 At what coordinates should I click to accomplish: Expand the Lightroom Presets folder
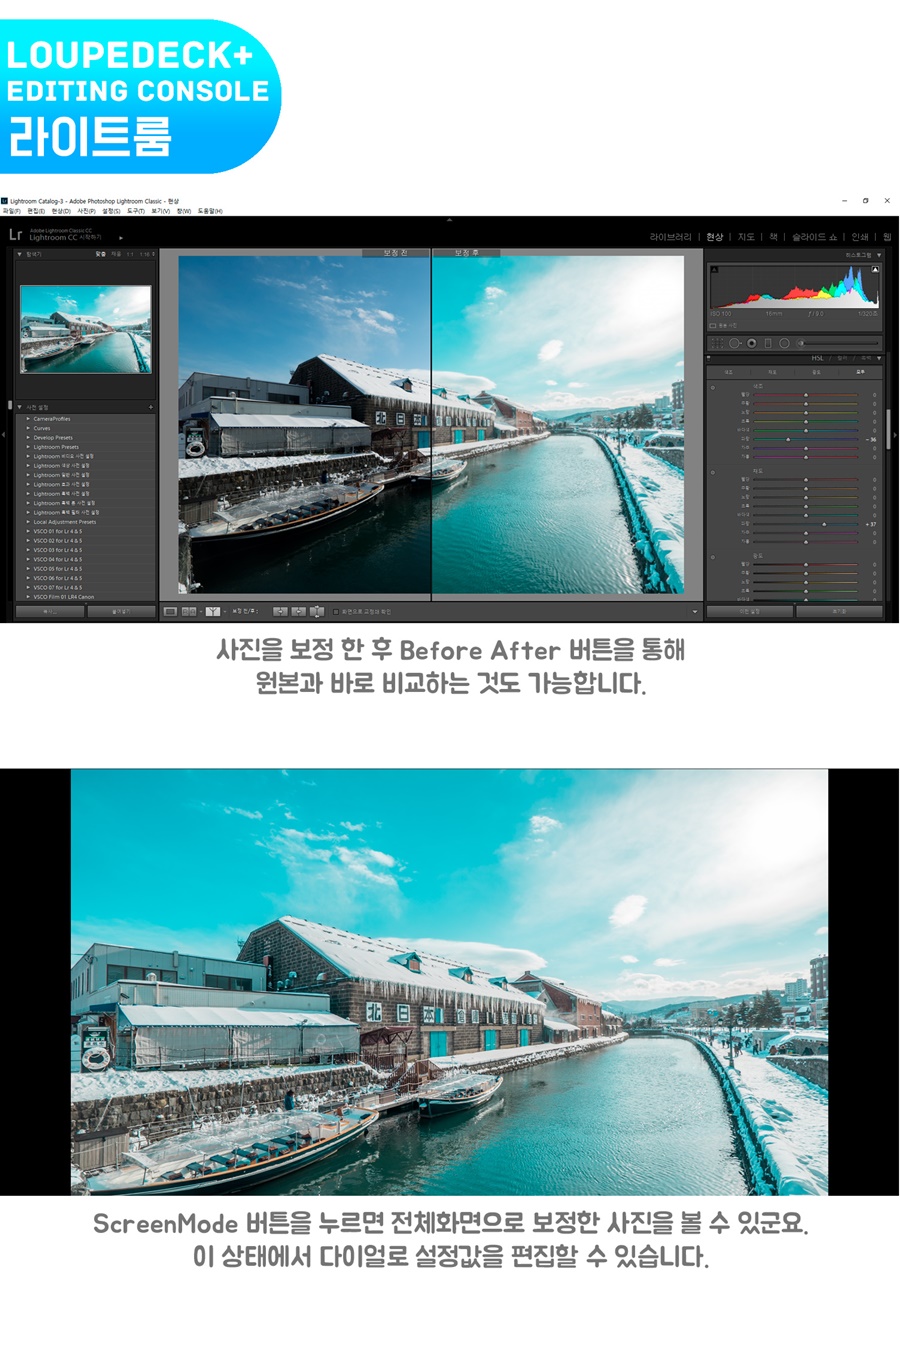click(28, 447)
